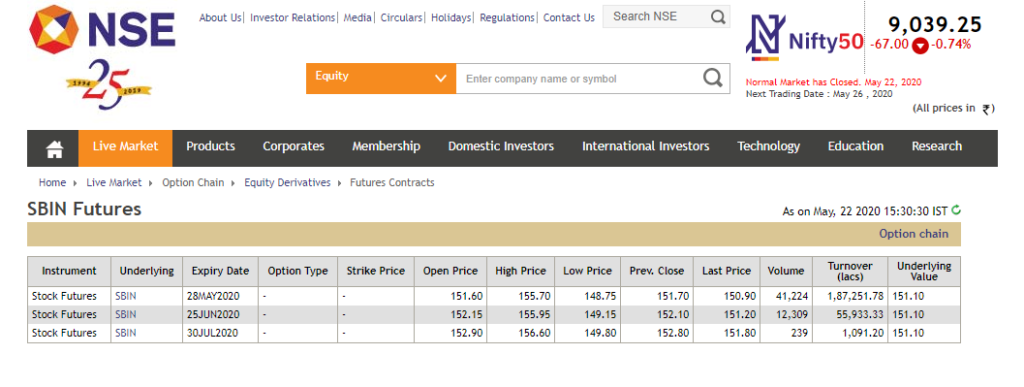Open the Contact Us link
Viewport: 1024px width, 387px height.
[x=569, y=18]
